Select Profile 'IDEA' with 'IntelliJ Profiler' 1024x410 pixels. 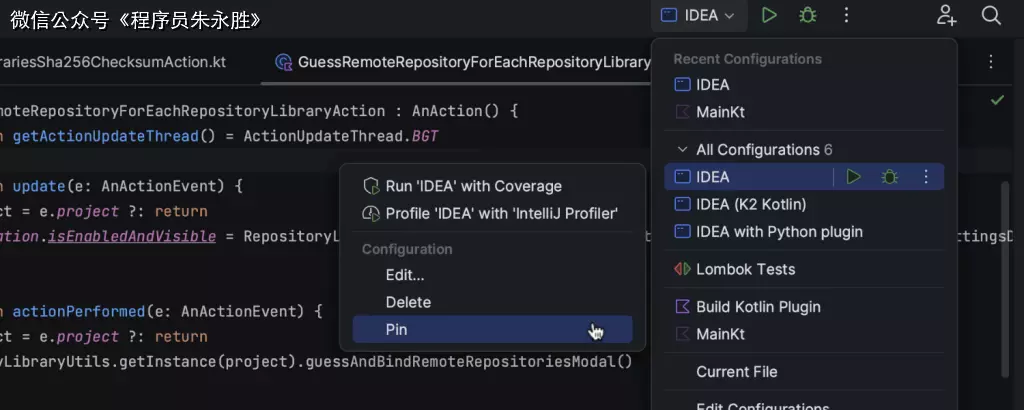pyautogui.click(x=501, y=213)
